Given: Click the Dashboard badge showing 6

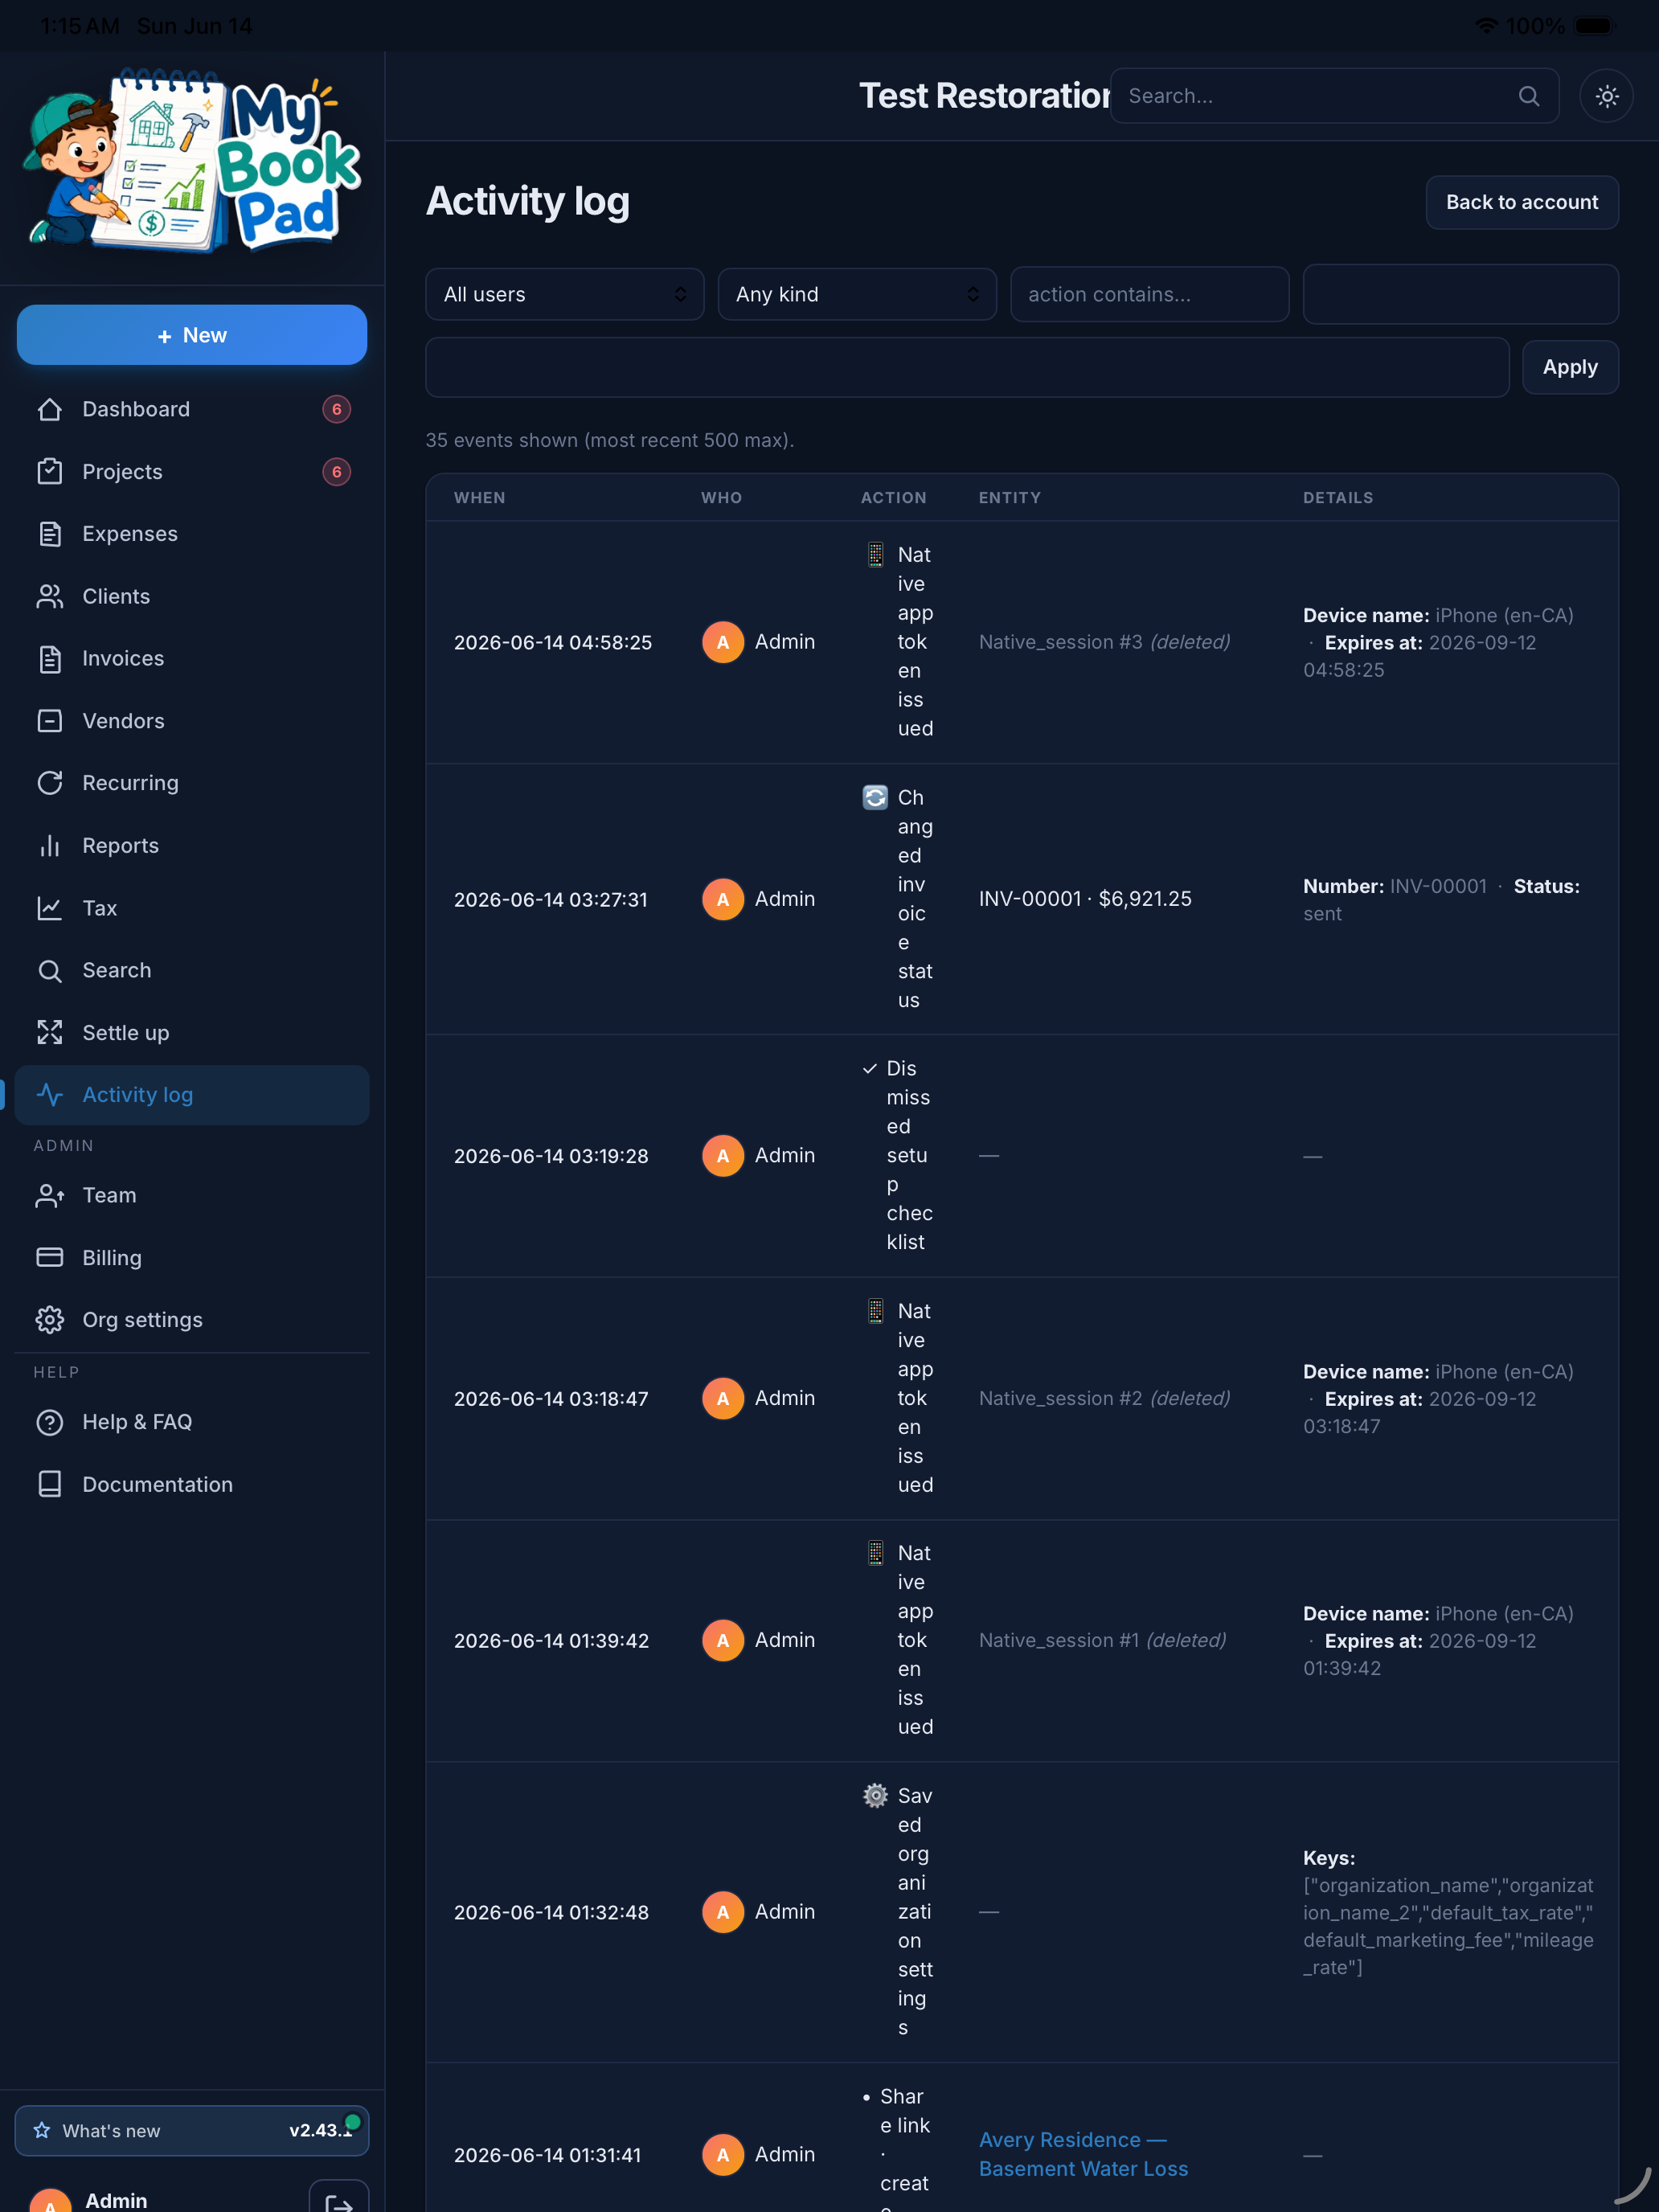Looking at the screenshot, I should (336, 409).
